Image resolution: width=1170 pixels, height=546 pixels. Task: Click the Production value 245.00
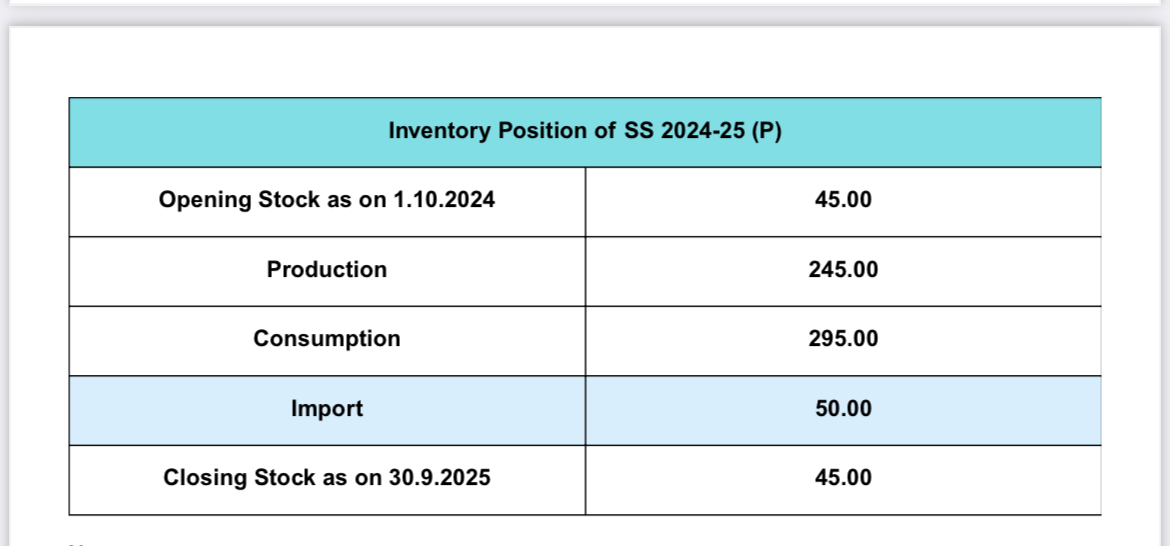pyautogui.click(x=843, y=270)
